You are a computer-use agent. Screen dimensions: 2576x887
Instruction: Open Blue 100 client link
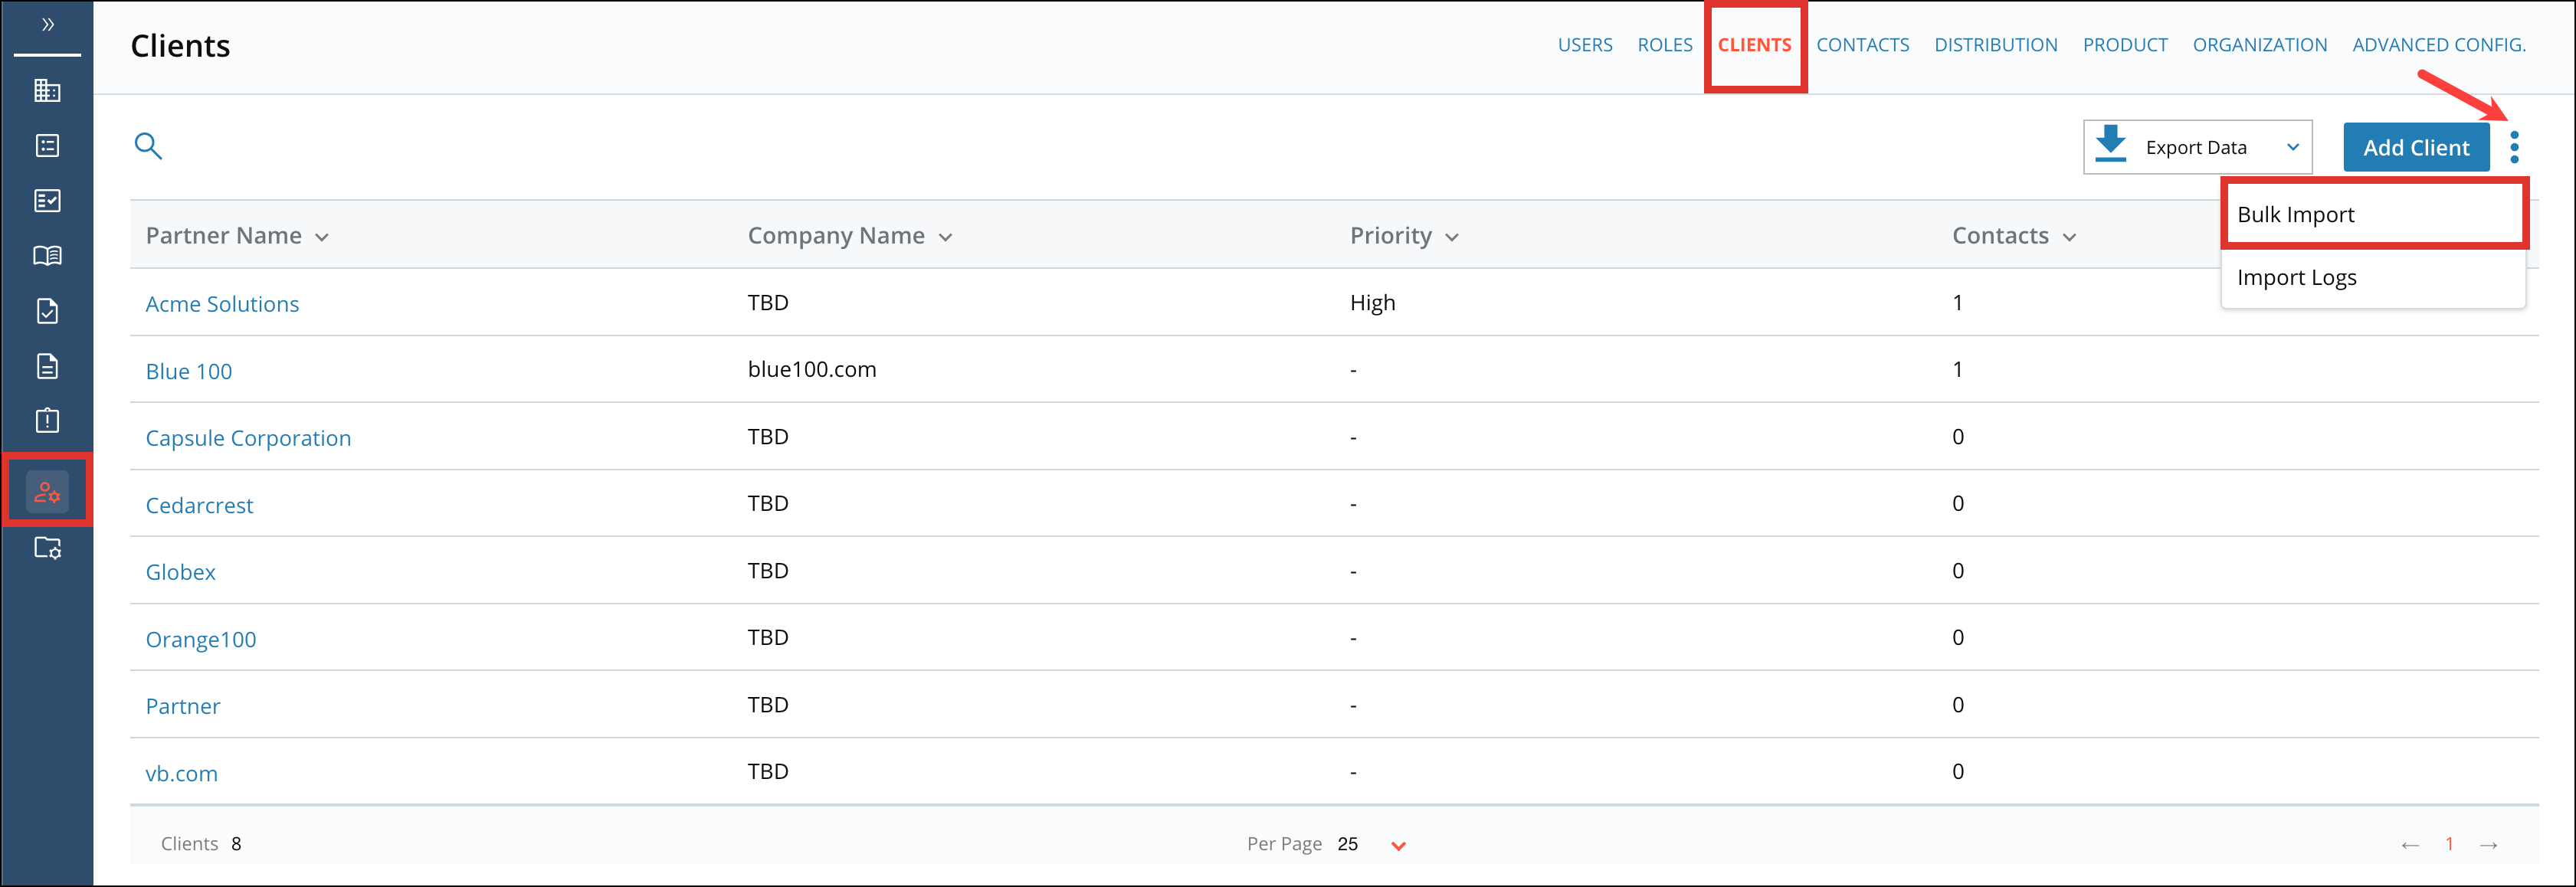tap(189, 371)
